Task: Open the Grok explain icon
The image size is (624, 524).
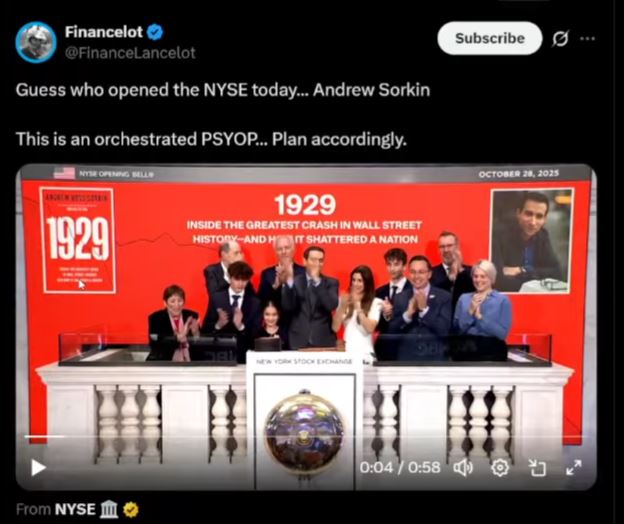Action: 560,39
